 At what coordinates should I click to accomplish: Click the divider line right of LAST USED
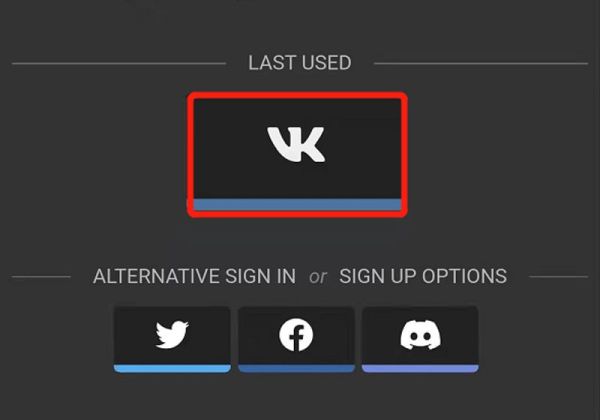[481, 63]
